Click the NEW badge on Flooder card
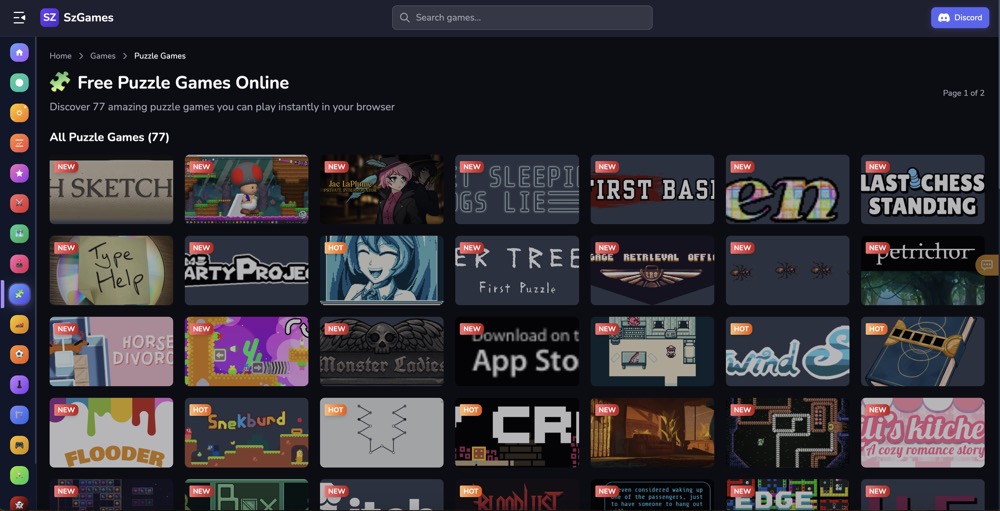The height and width of the screenshot is (511, 1000). (x=66, y=410)
